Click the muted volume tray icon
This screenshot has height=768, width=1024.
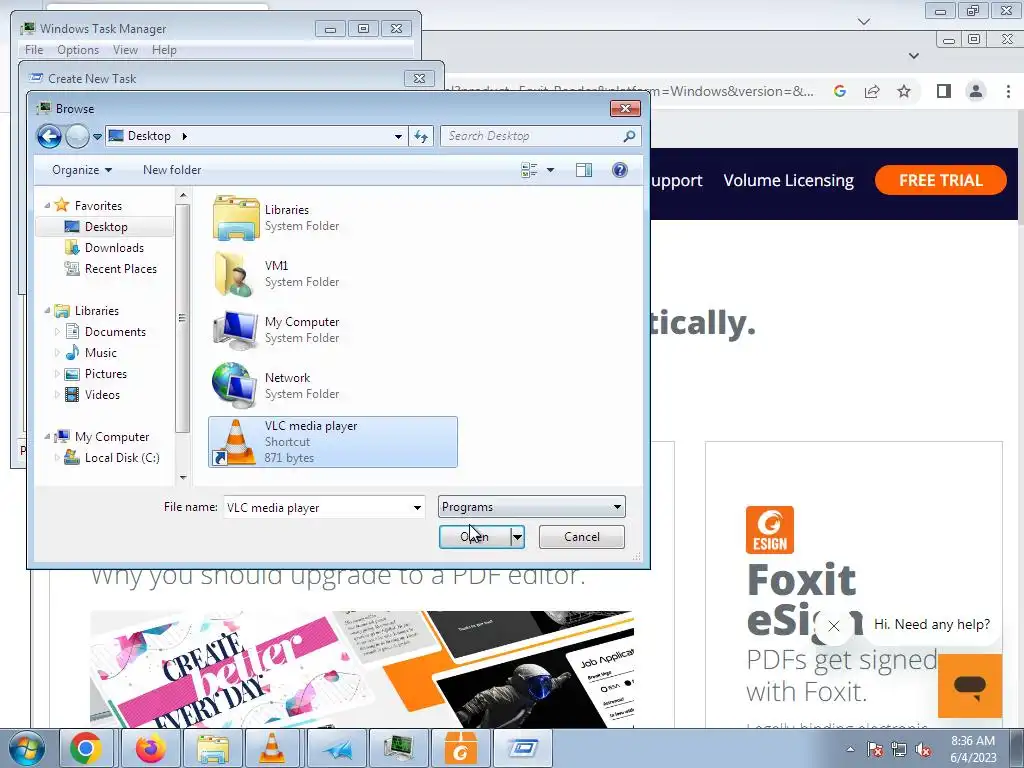[923, 750]
